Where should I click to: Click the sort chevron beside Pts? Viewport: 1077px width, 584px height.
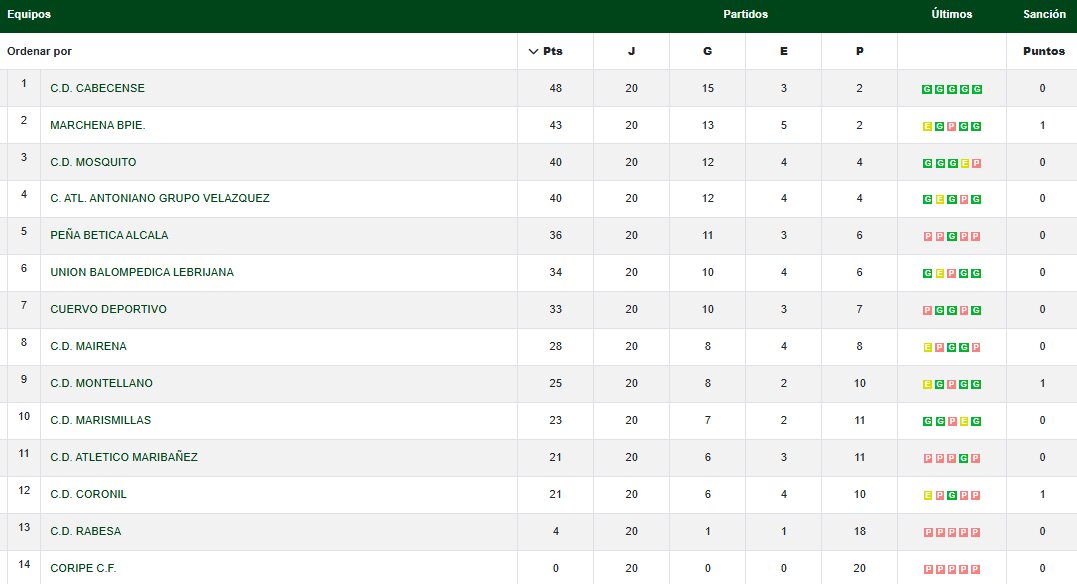point(532,51)
